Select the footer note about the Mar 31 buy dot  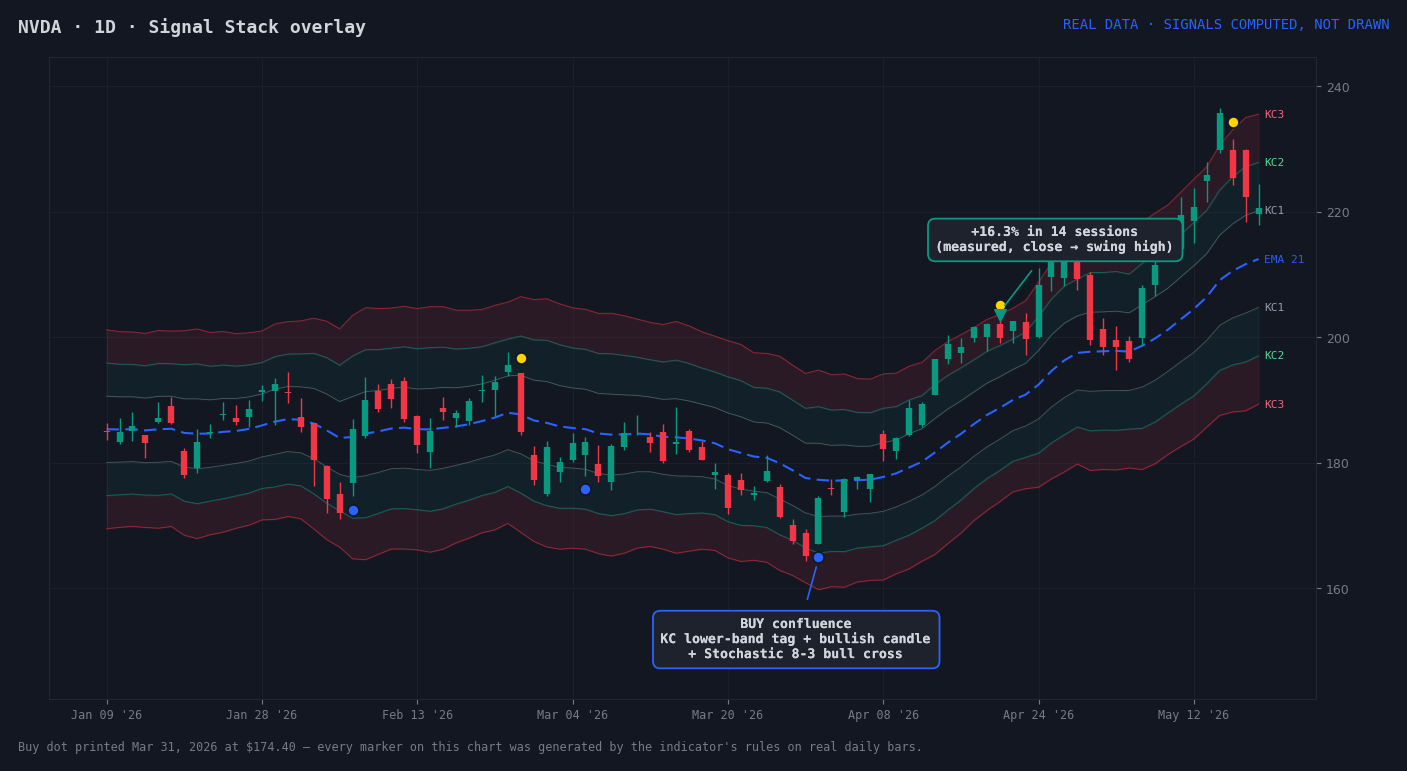(470, 747)
